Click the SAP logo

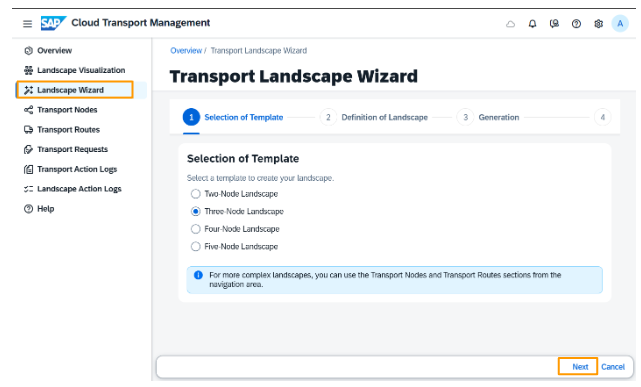click(x=53, y=23)
